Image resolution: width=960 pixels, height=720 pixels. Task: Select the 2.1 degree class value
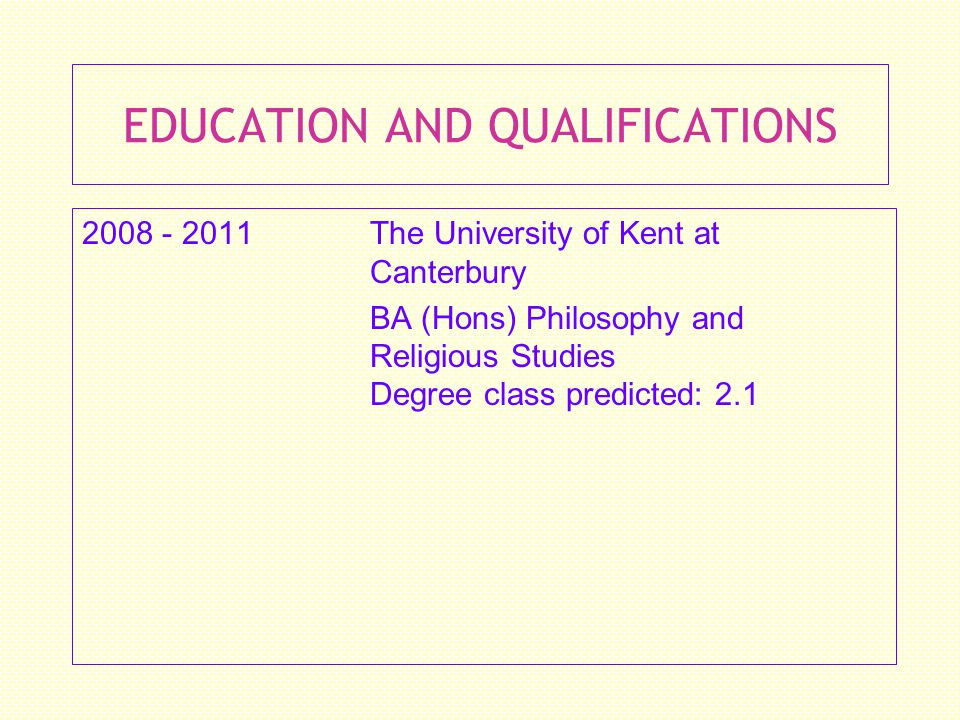pos(737,394)
